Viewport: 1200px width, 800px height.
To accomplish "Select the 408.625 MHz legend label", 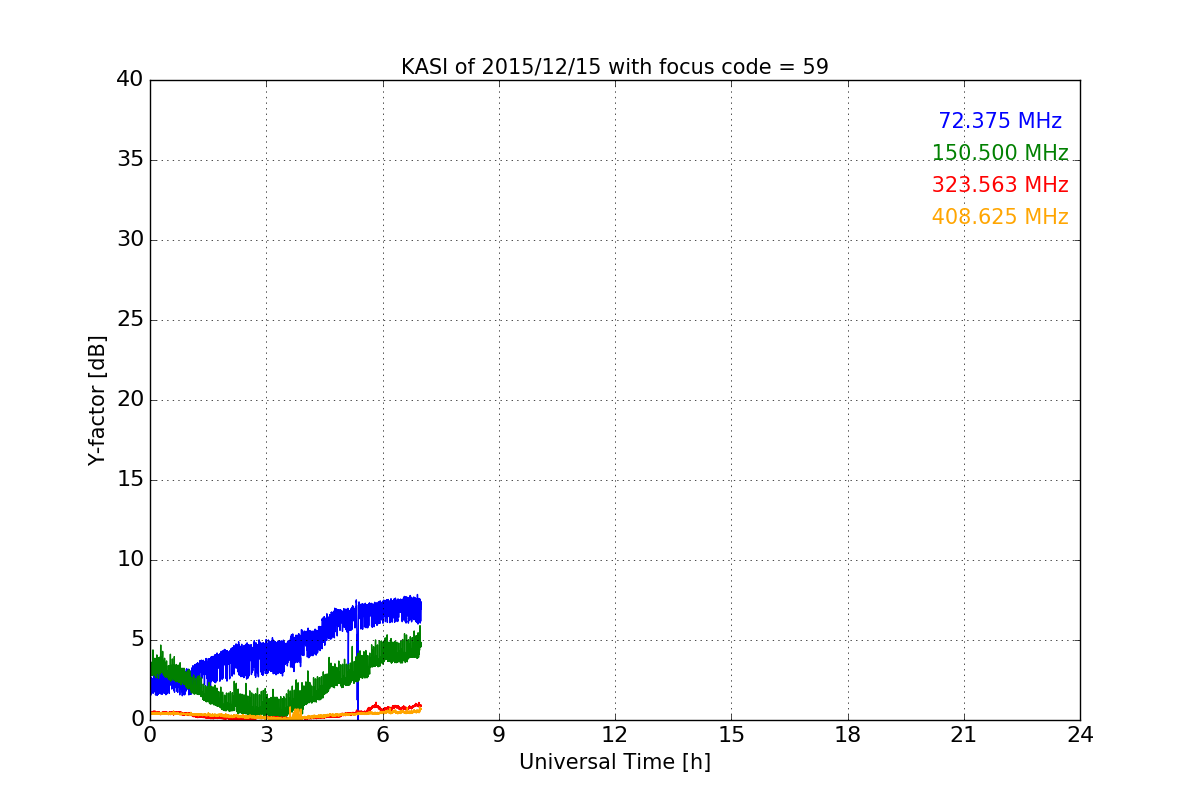I will (x=1000, y=217).
